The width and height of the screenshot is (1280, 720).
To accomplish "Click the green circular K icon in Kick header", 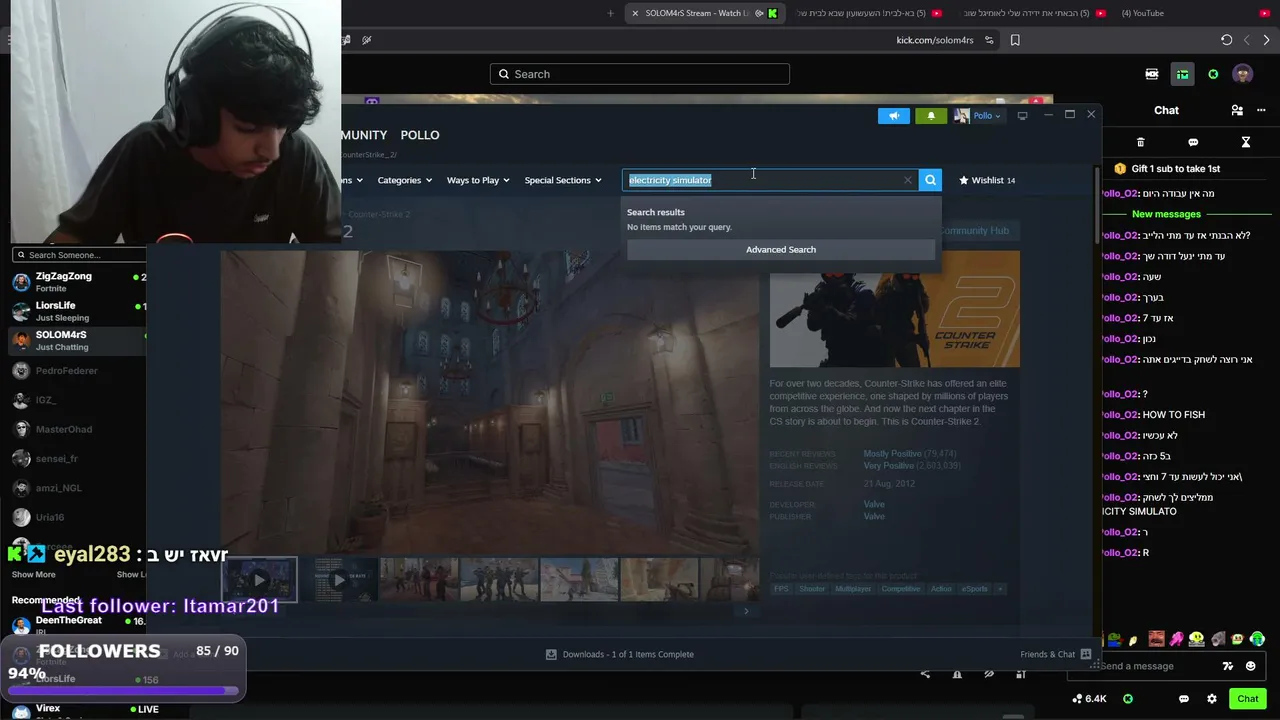I will 1213,74.
